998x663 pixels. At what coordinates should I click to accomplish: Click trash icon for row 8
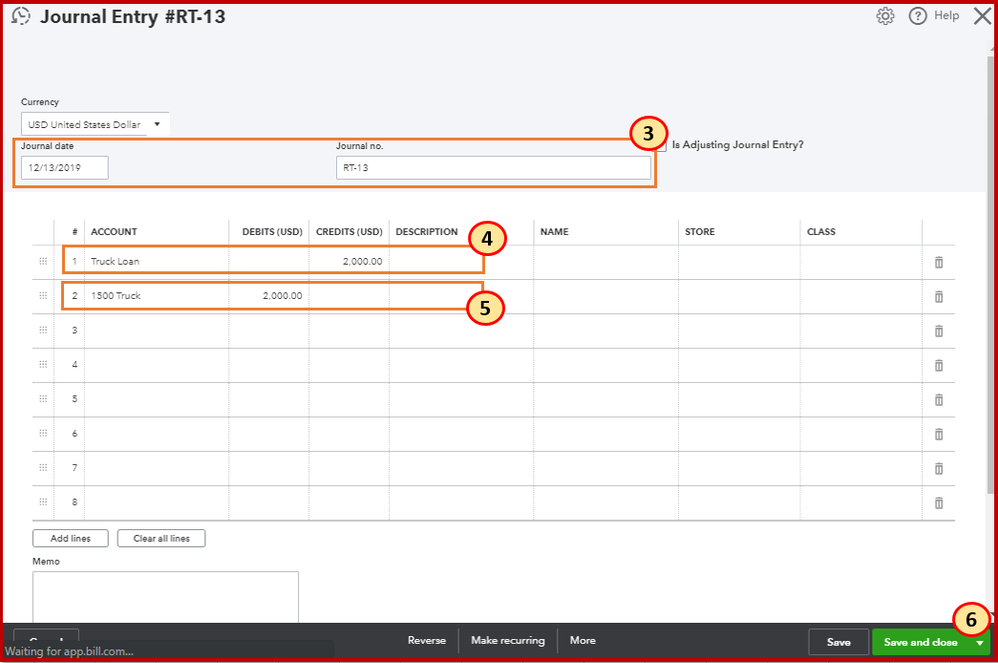[938, 503]
